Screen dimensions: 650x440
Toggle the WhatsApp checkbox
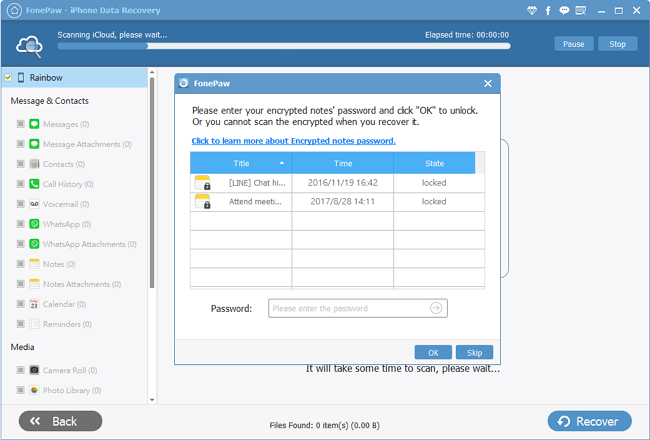[20, 224]
